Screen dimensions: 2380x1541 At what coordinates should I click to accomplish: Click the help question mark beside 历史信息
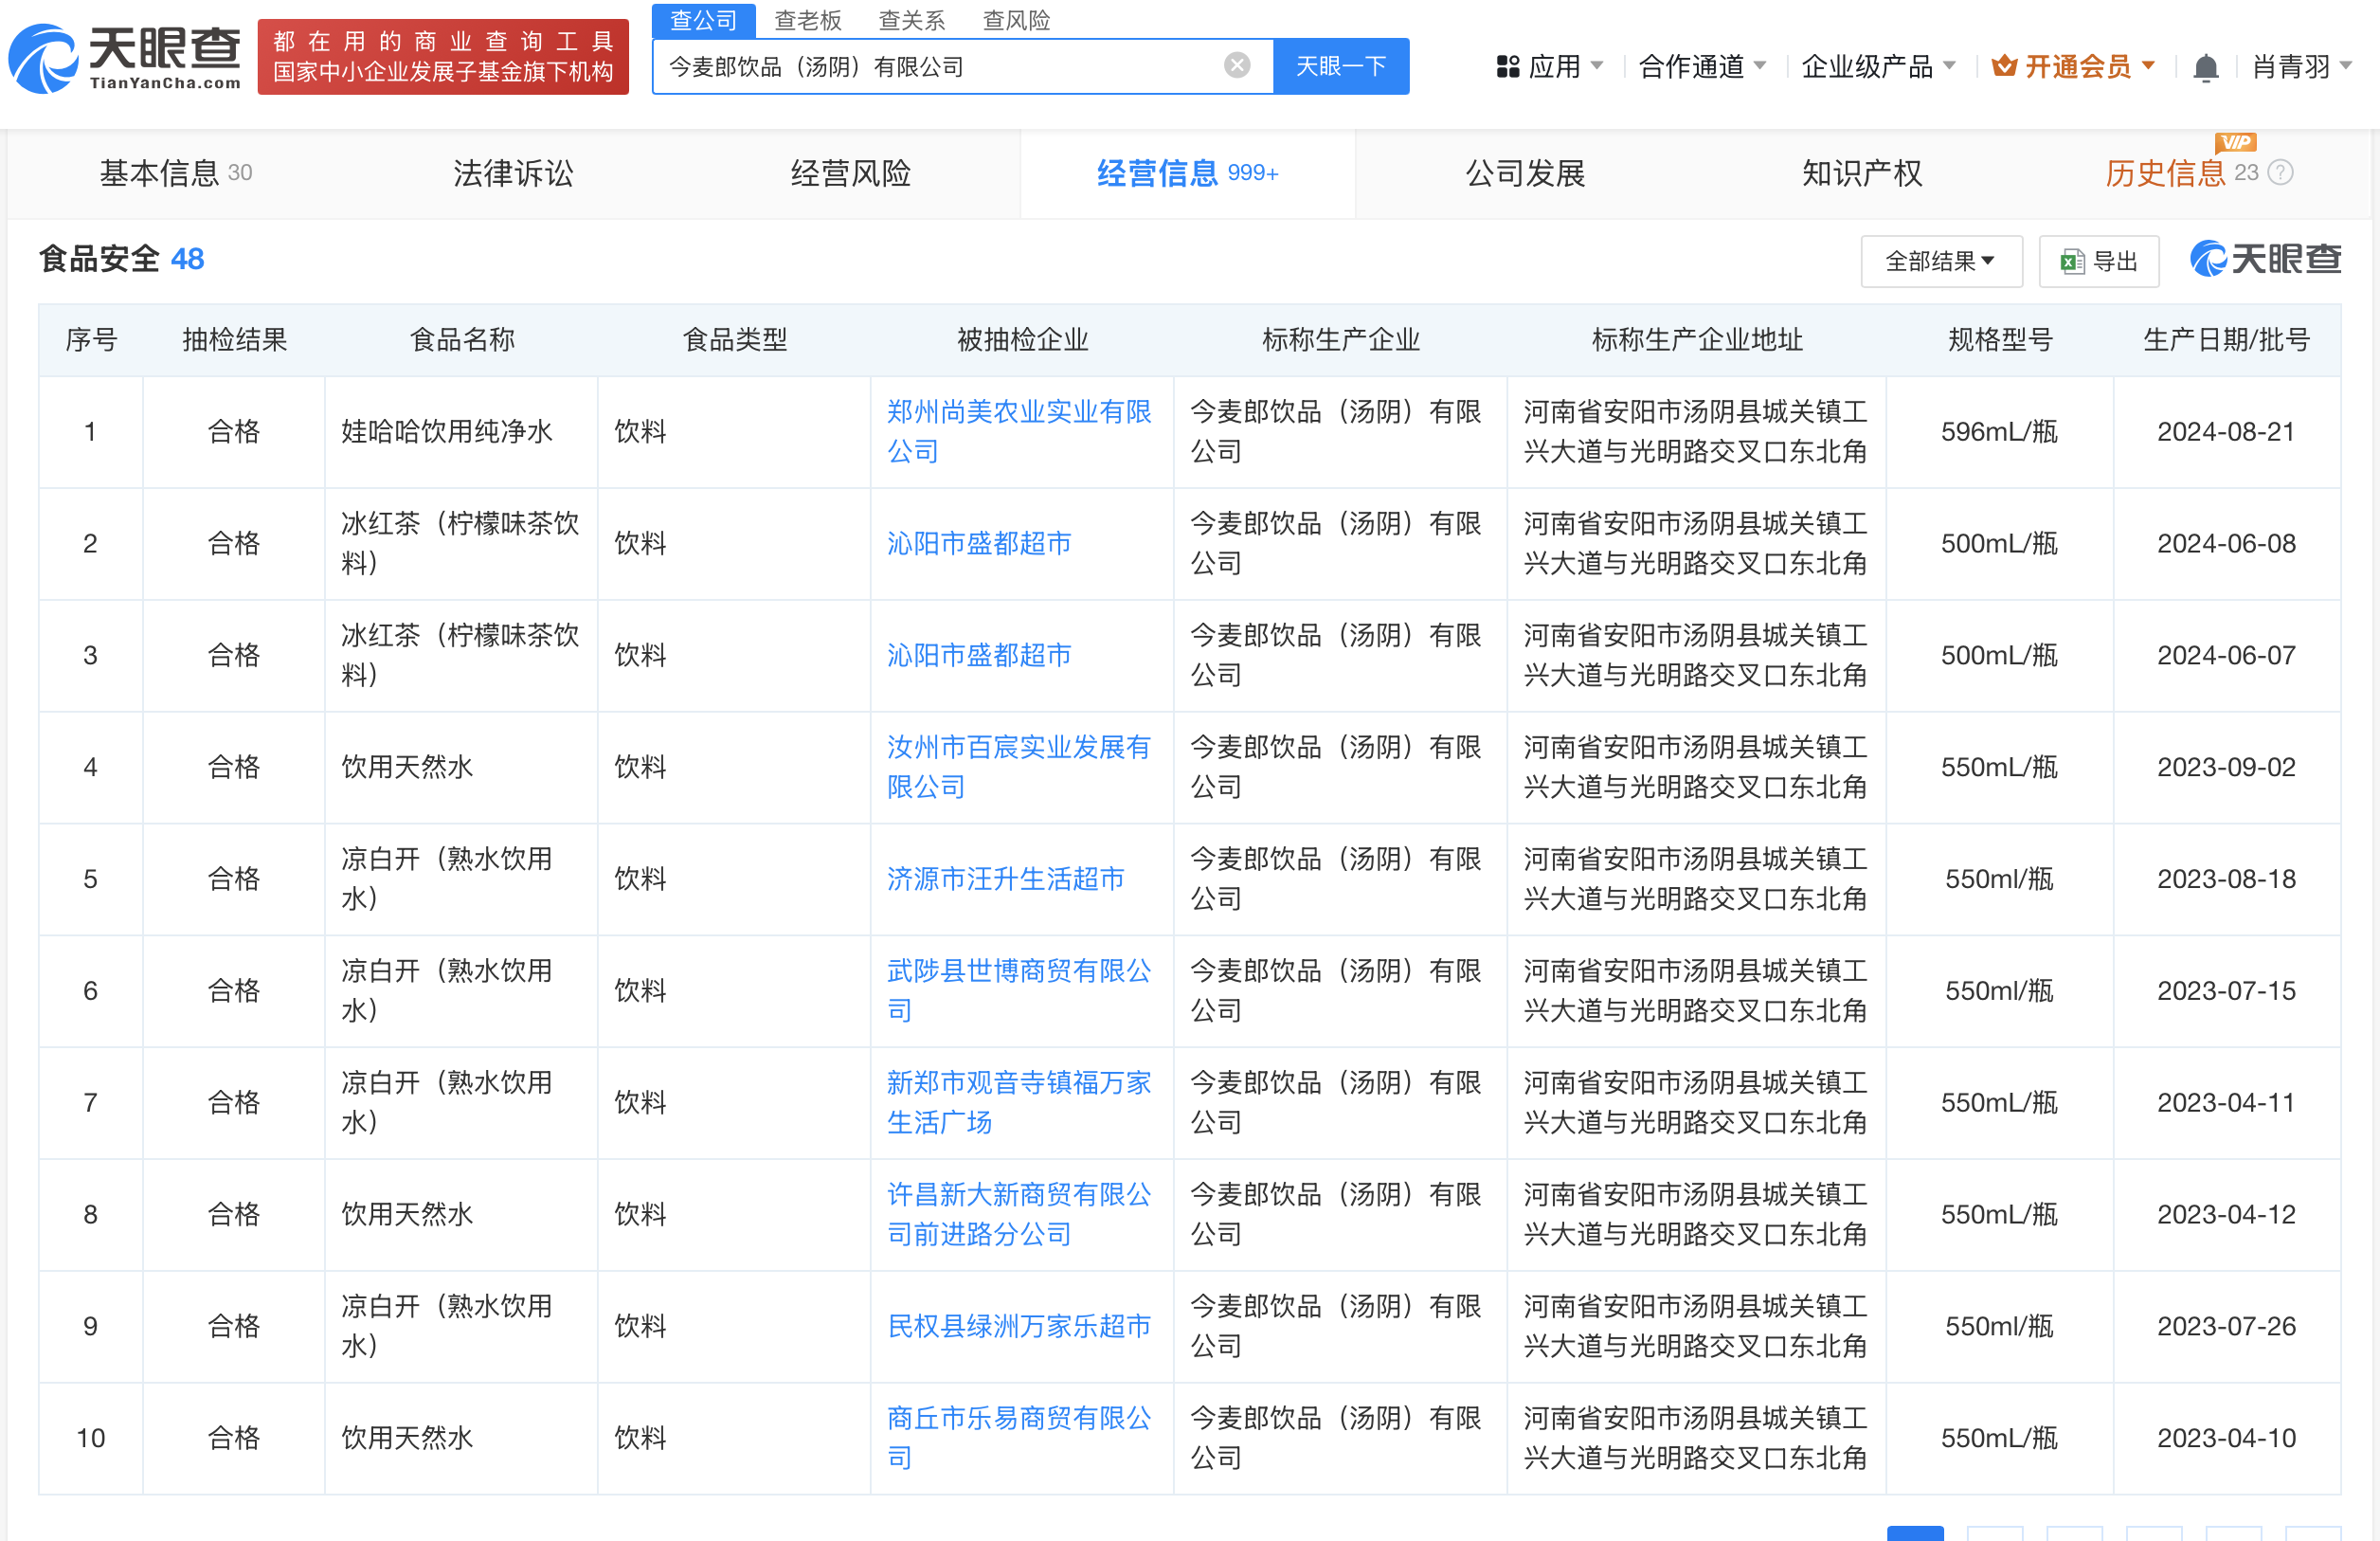pos(2280,173)
